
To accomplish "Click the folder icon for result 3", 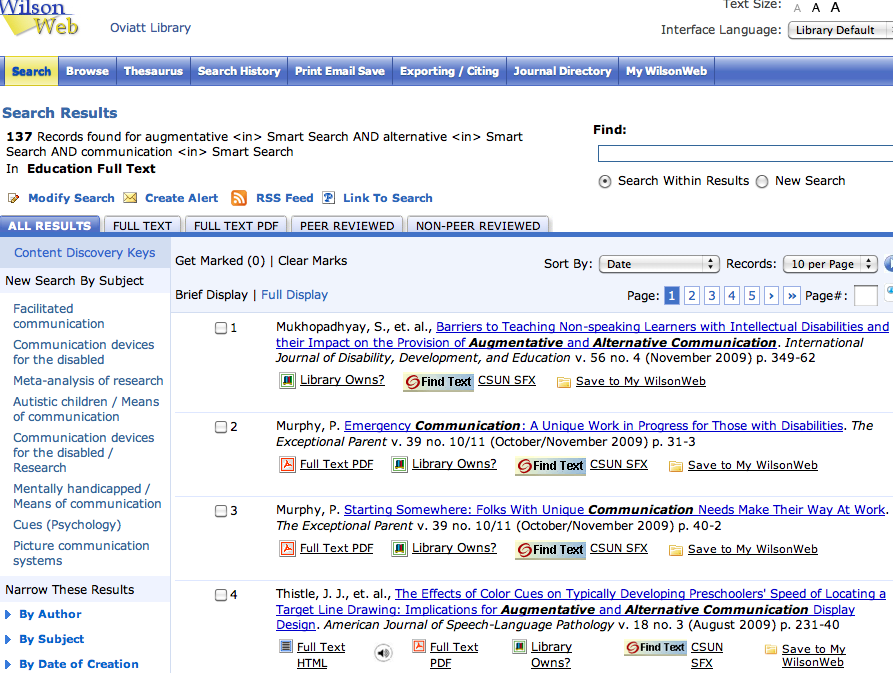I will pyautogui.click(x=676, y=550).
